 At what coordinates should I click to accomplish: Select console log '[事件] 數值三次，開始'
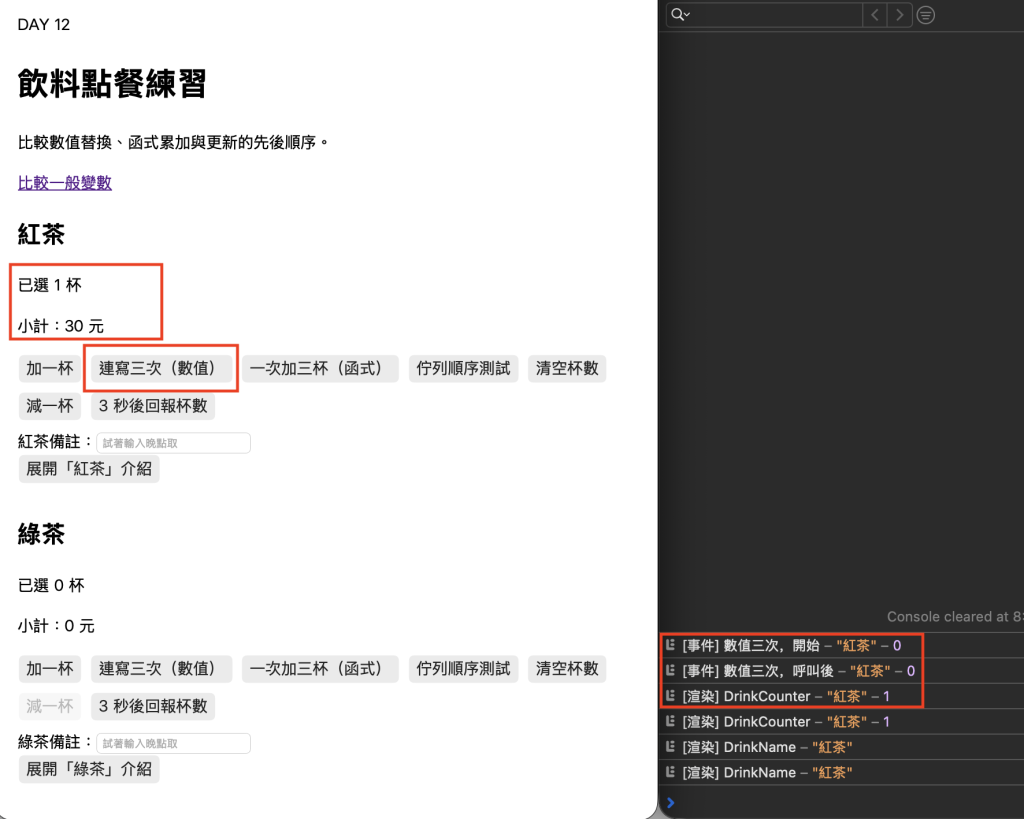click(x=841, y=645)
